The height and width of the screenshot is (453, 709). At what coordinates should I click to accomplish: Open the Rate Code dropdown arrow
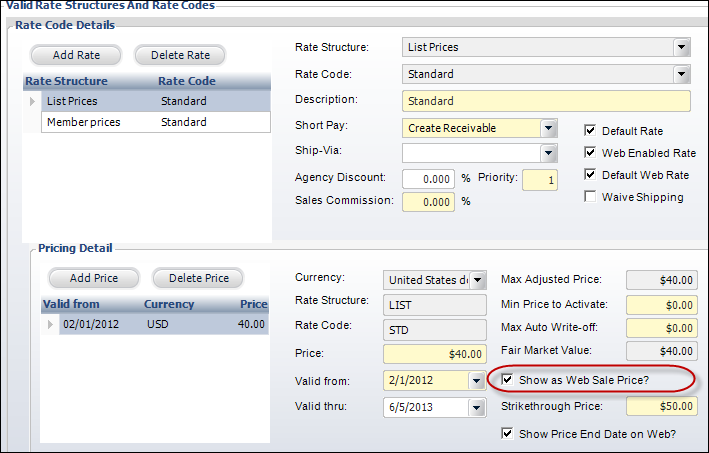pyautogui.click(x=681, y=74)
